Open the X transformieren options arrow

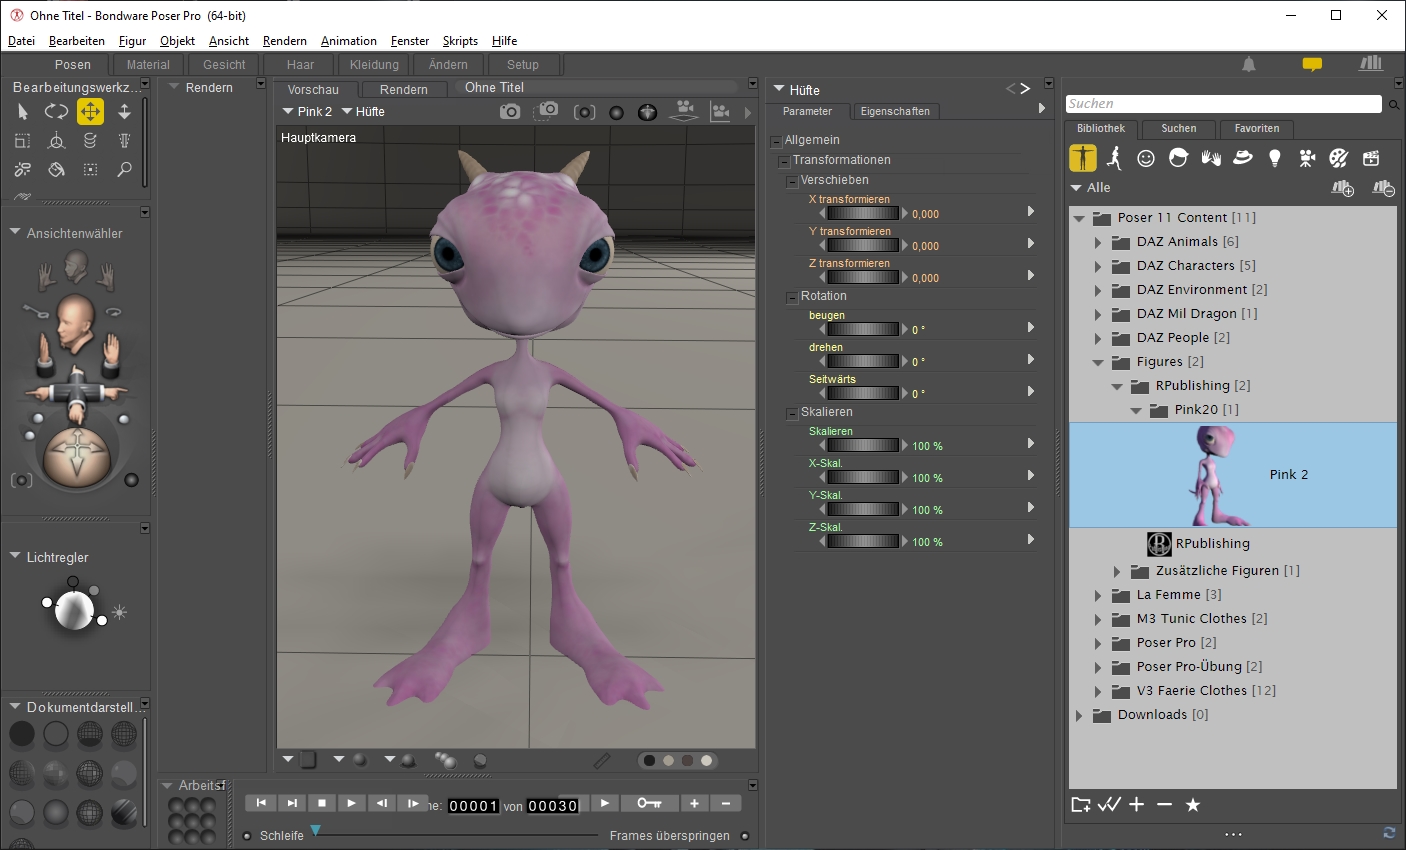pos(1031,211)
